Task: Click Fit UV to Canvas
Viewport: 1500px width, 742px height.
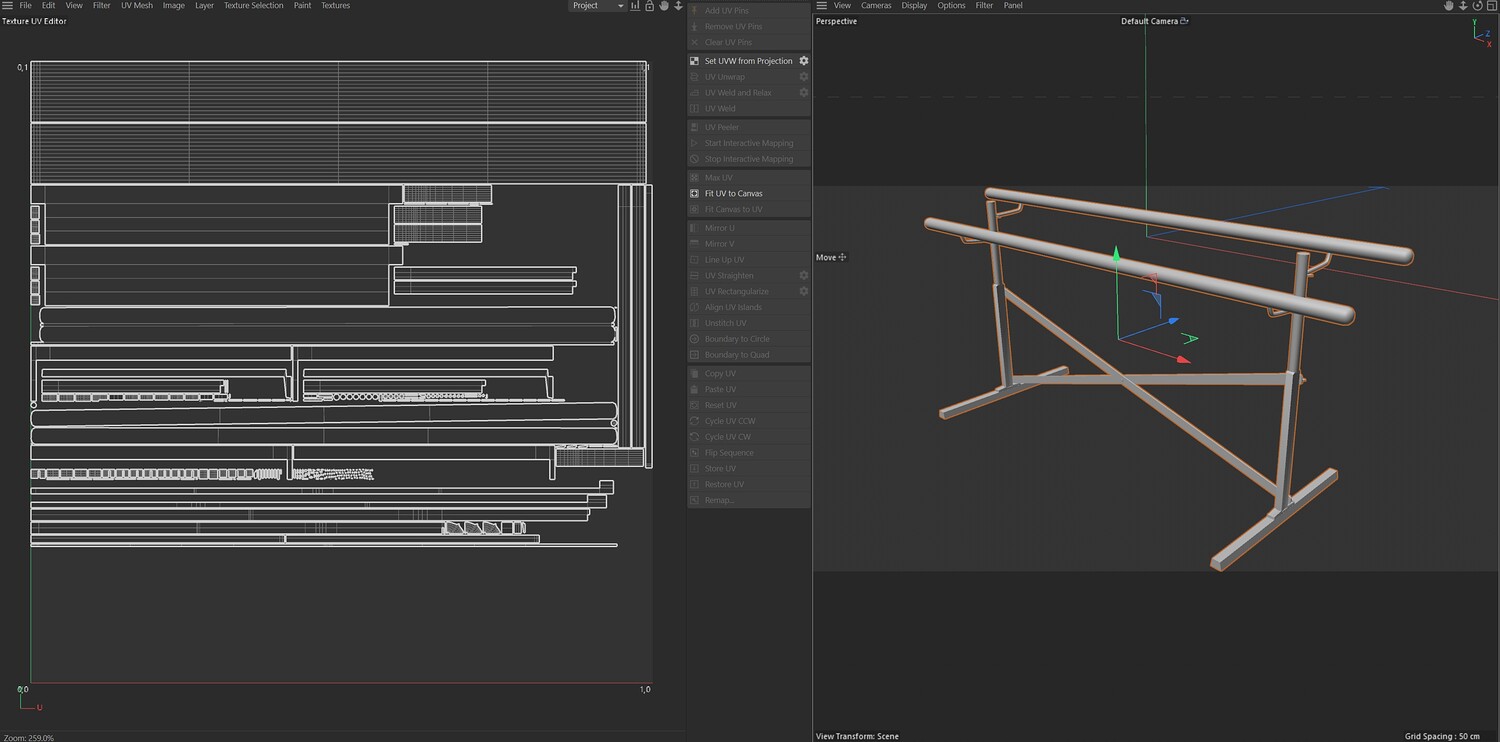Action: (733, 193)
